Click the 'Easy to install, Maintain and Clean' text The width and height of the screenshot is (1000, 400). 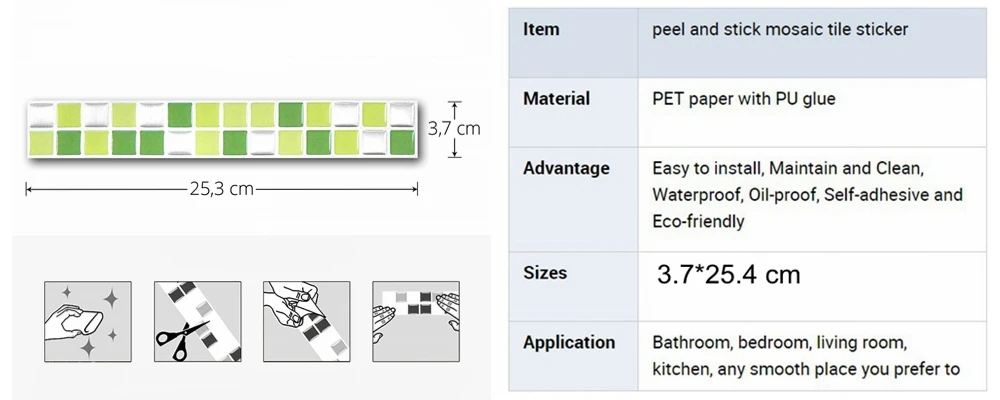point(788,168)
